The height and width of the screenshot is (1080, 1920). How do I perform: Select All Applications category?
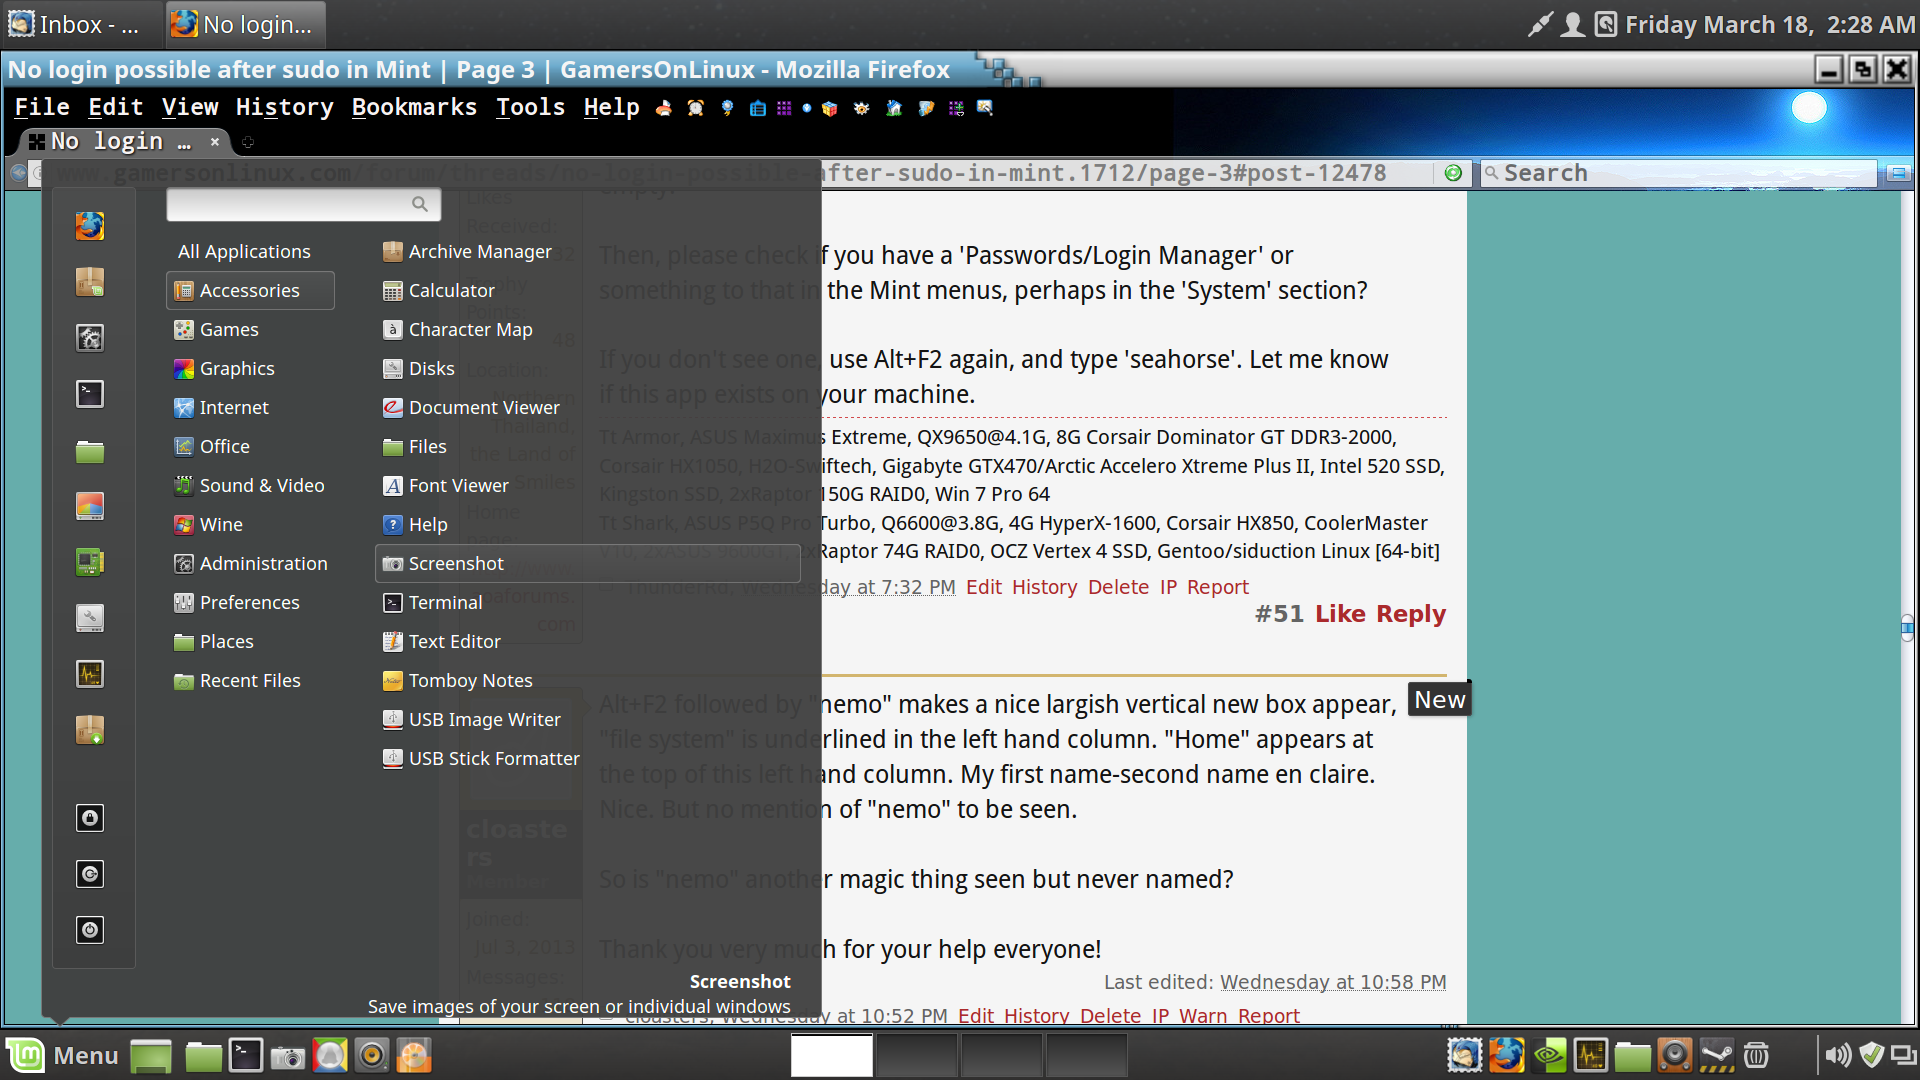pos(250,251)
